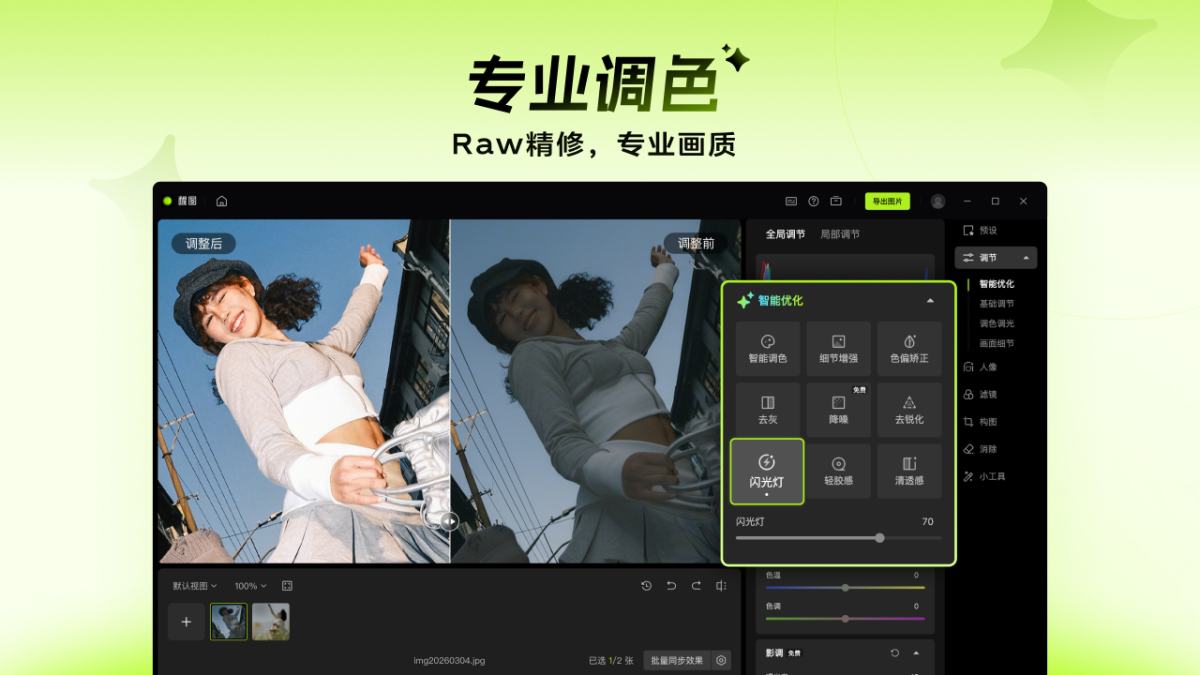Viewport: 1200px width, 675px height.
Task: Open the help question mark icon
Action: pos(814,201)
